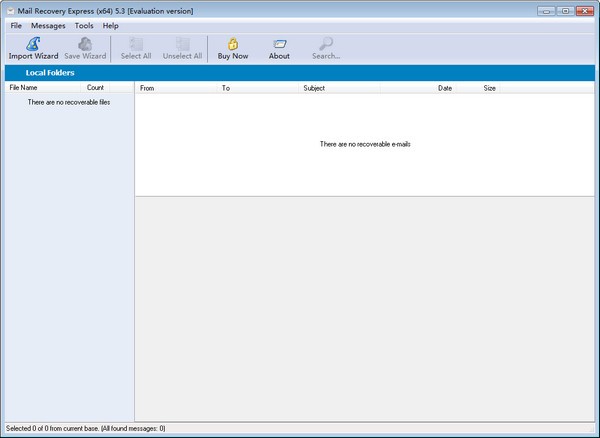Select the Local Folders panel header
Viewport: 600px width, 438px height.
pyautogui.click(x=52, y=73)
